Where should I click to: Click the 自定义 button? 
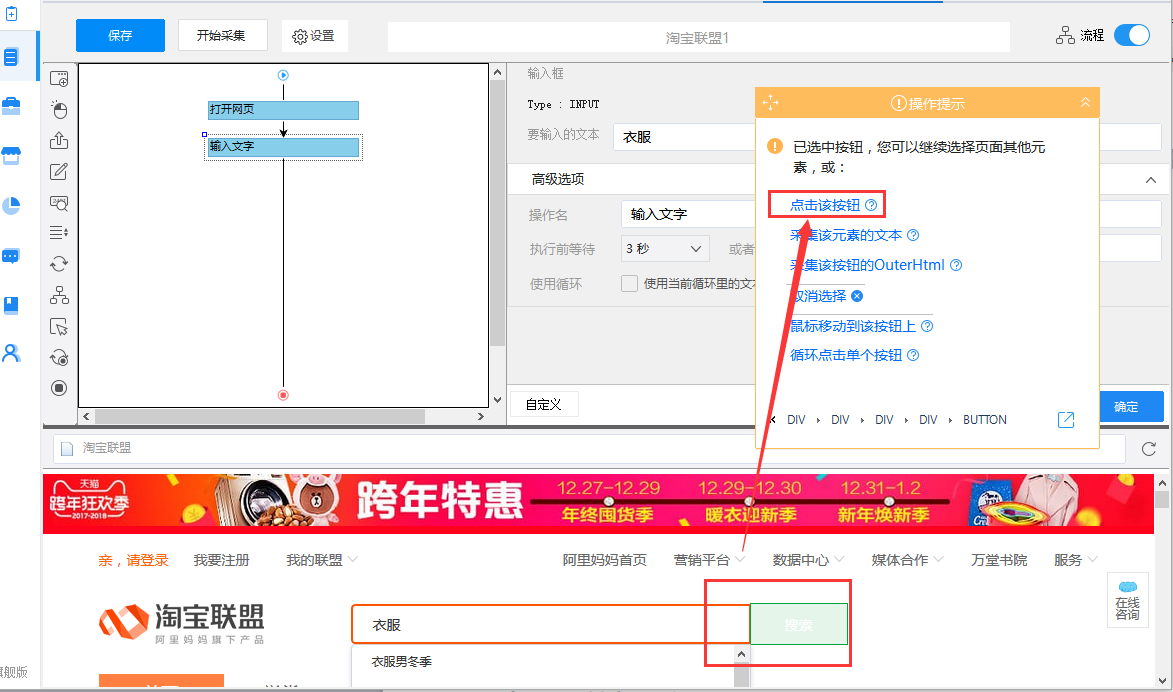pyautogui.click(x=544, y=405)
